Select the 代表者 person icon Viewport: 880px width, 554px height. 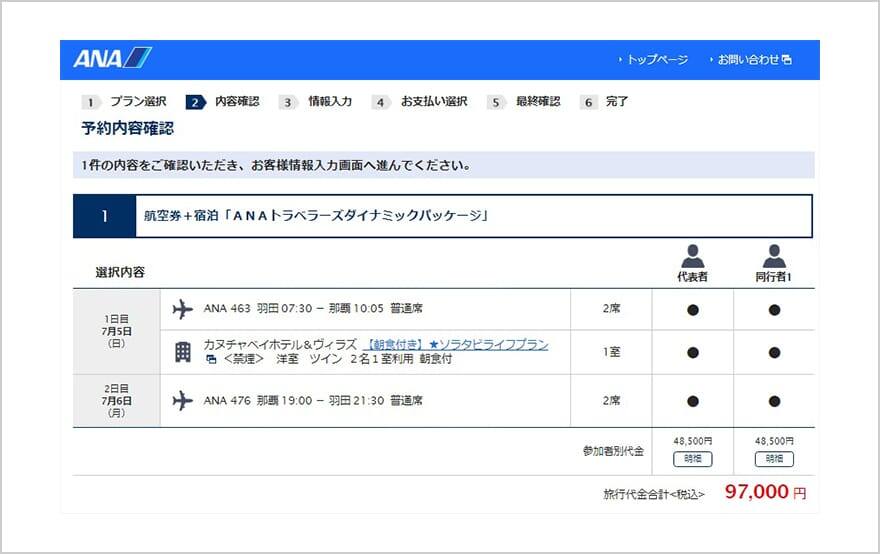pos(692,256)
